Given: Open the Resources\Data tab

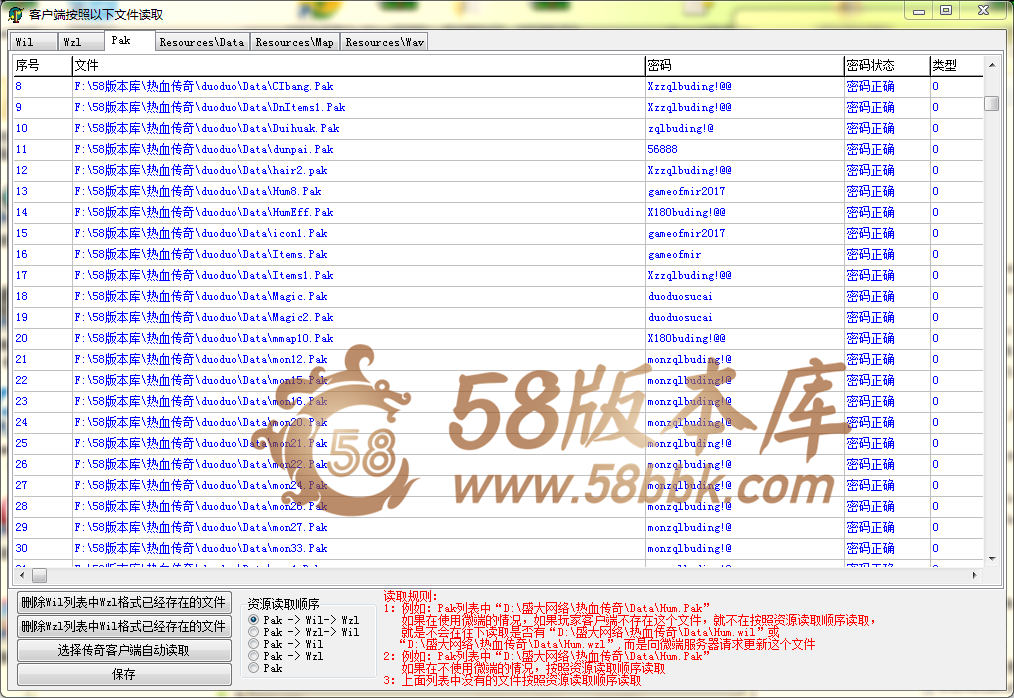Looking at the screenshot, I should point(202,42).
